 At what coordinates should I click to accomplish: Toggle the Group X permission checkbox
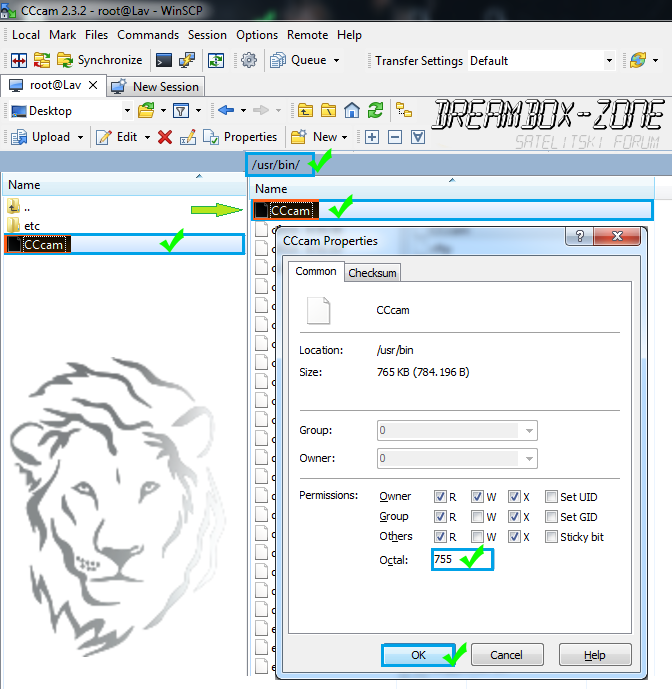tap(514, 516)
